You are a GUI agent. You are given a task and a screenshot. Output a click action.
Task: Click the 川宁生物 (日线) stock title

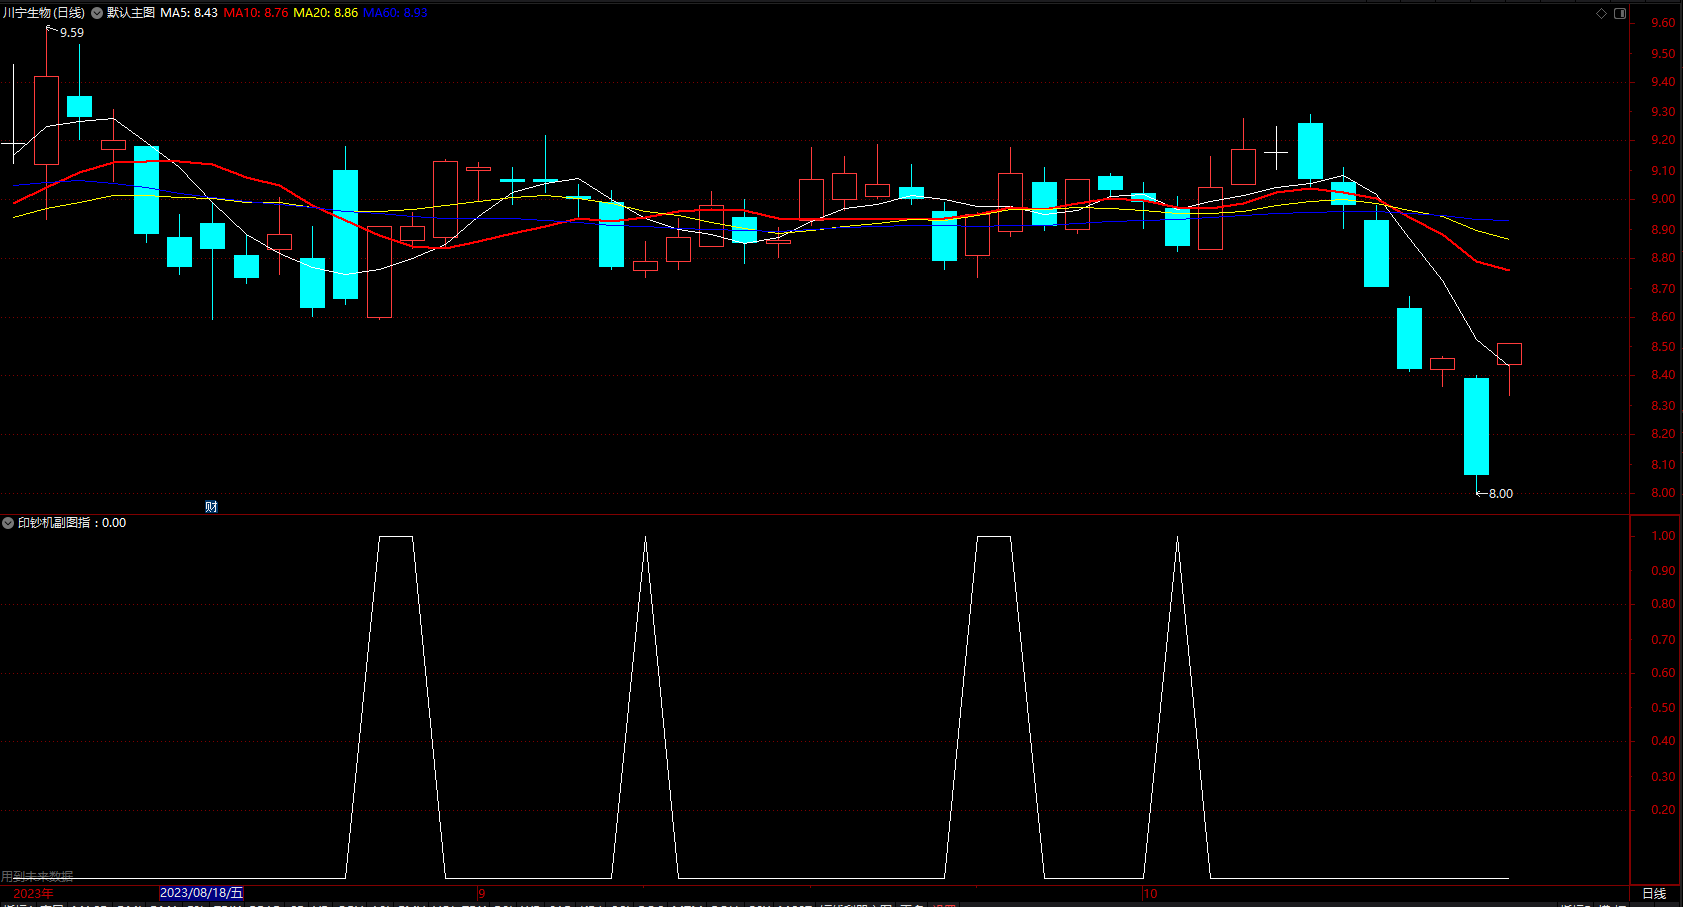(44, 13)
